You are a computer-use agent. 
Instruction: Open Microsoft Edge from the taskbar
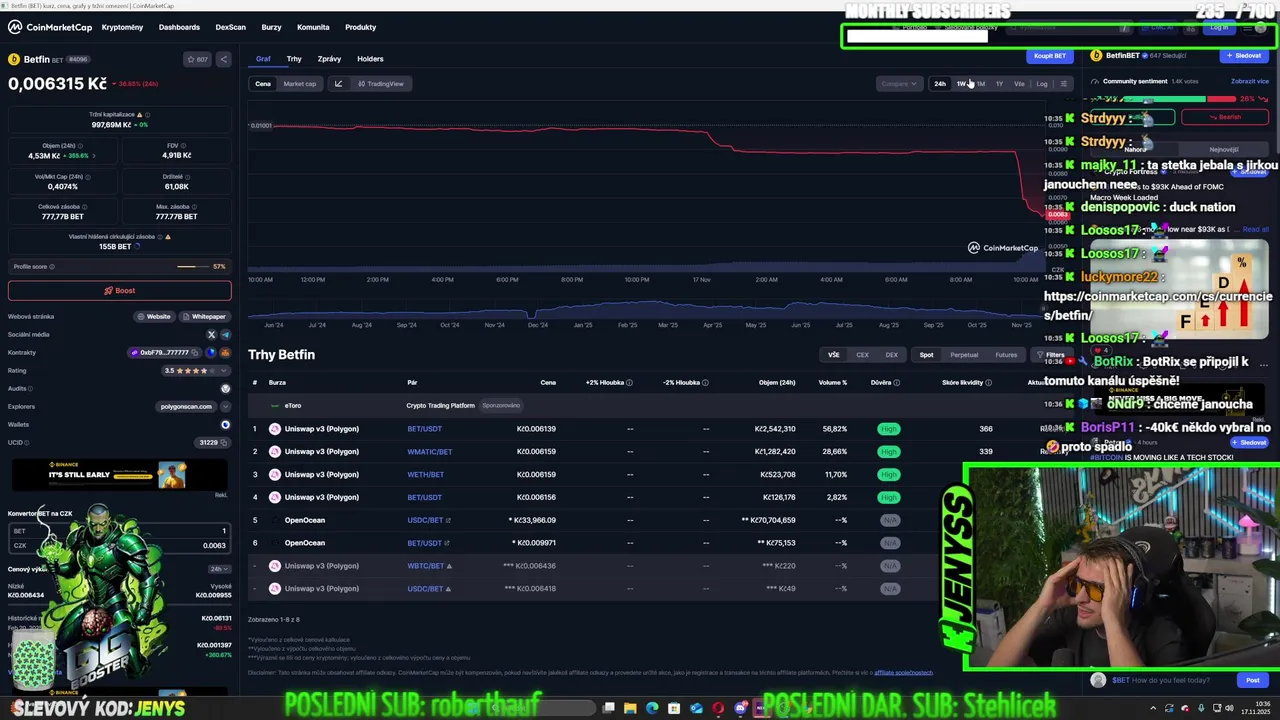(x=652, y=708)
